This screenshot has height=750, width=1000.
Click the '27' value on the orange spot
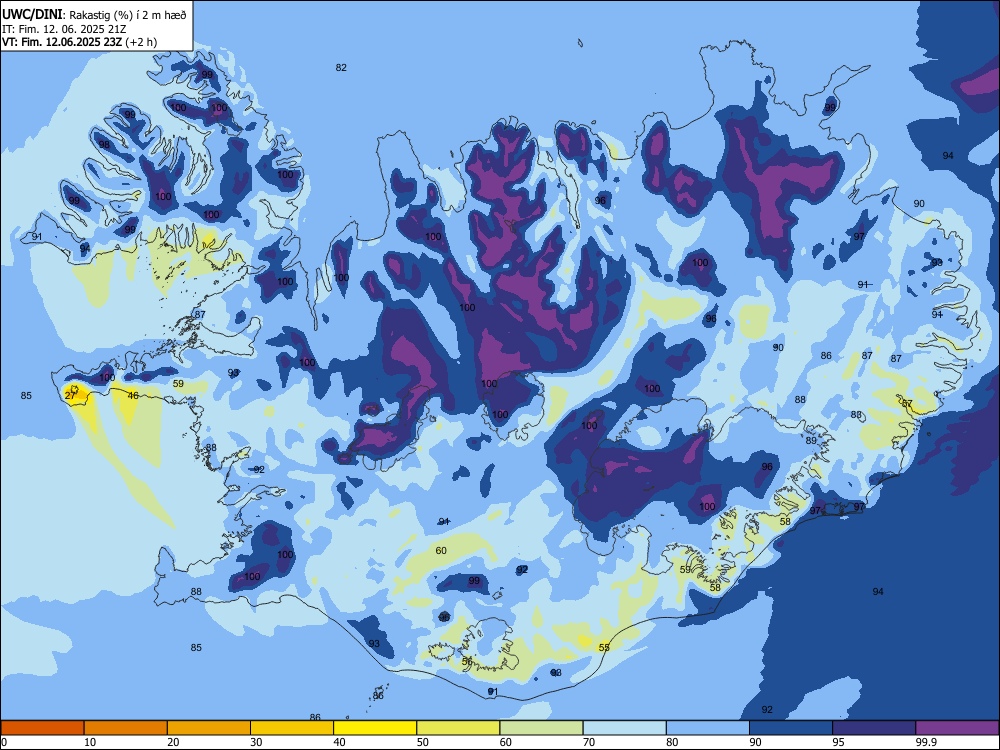point(70,395)
